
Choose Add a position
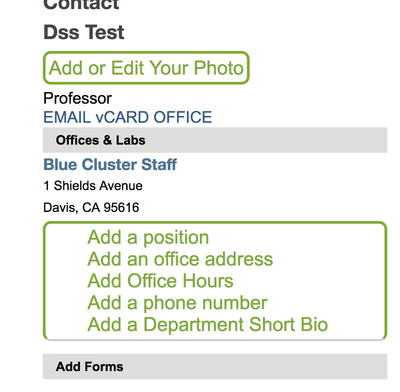148,237
